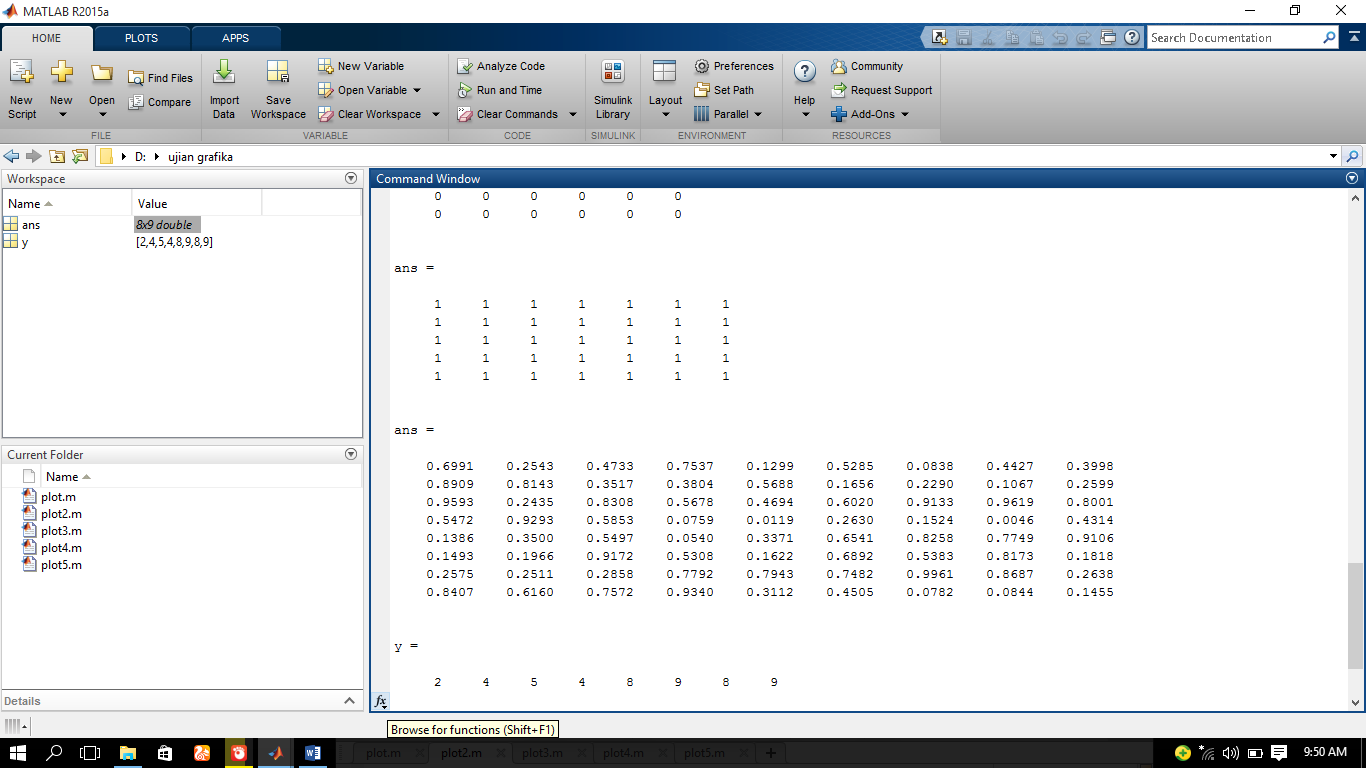
Task: Click the search icon at address bar's right end
Action: tap(1353, 156)
